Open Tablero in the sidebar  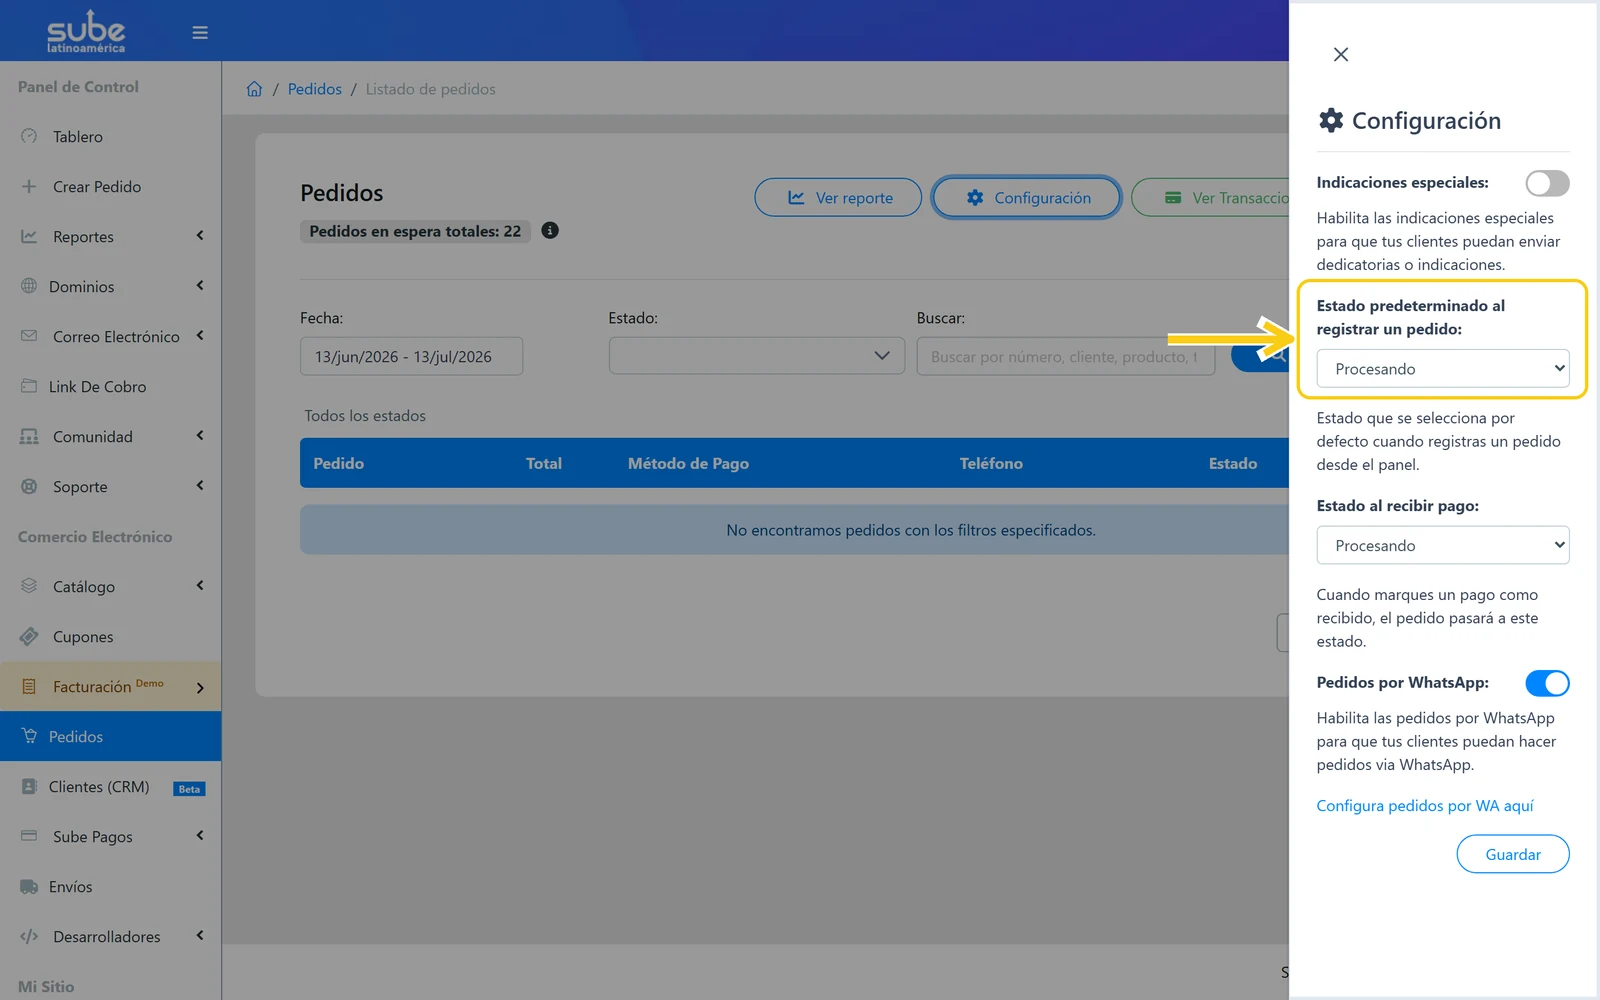(x=110, y=136)
